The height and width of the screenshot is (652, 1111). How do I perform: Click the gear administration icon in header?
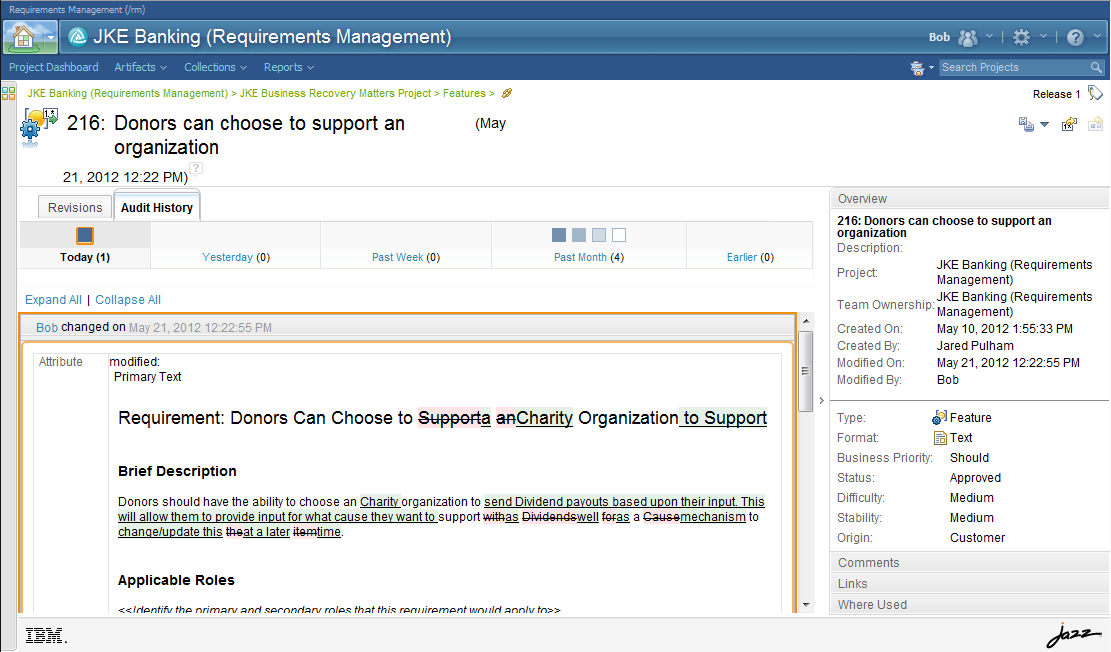[x=1021, y=38]
